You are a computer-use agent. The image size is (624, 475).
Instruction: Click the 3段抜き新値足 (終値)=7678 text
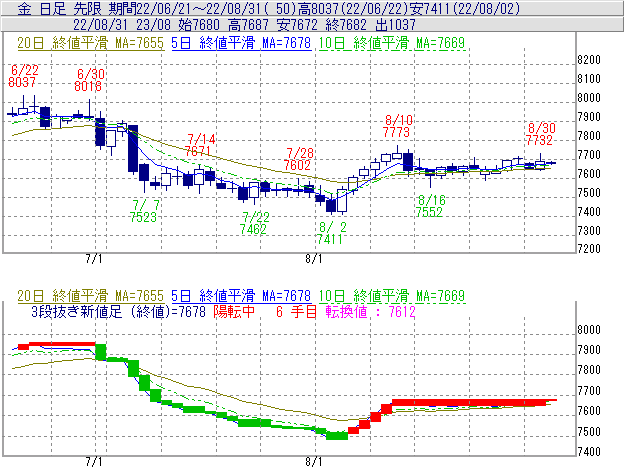[x=119, y=311]
